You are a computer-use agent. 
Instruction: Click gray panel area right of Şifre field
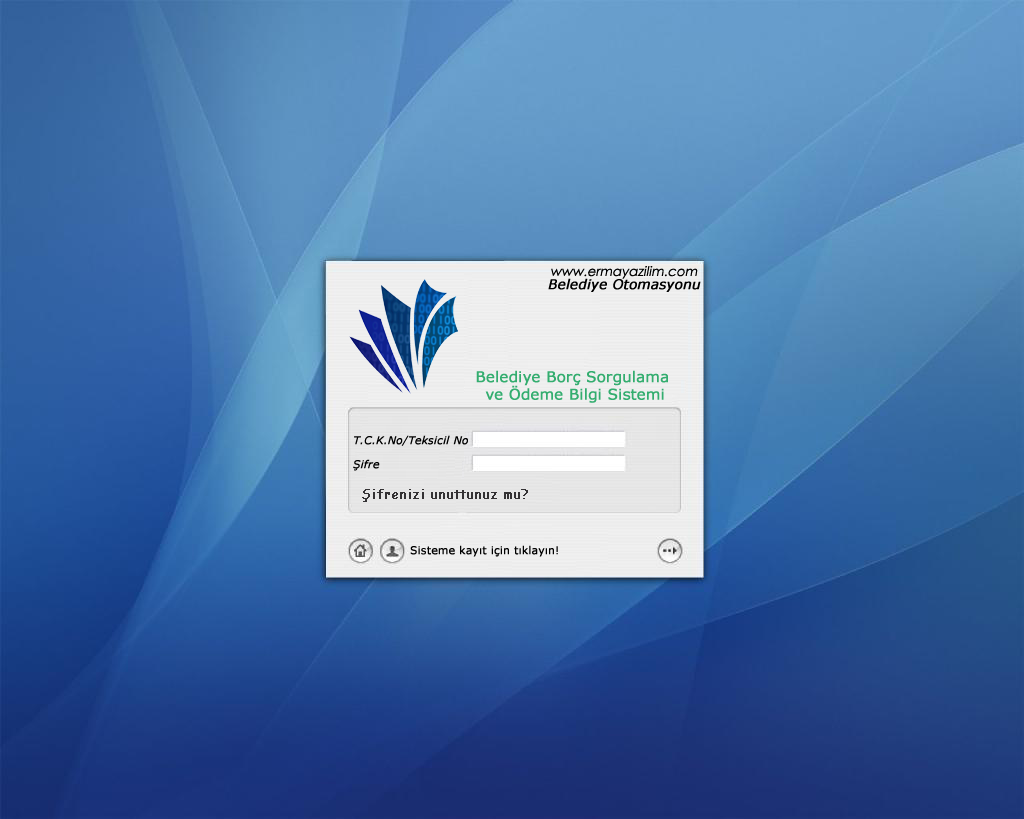(x=652, y=464)
